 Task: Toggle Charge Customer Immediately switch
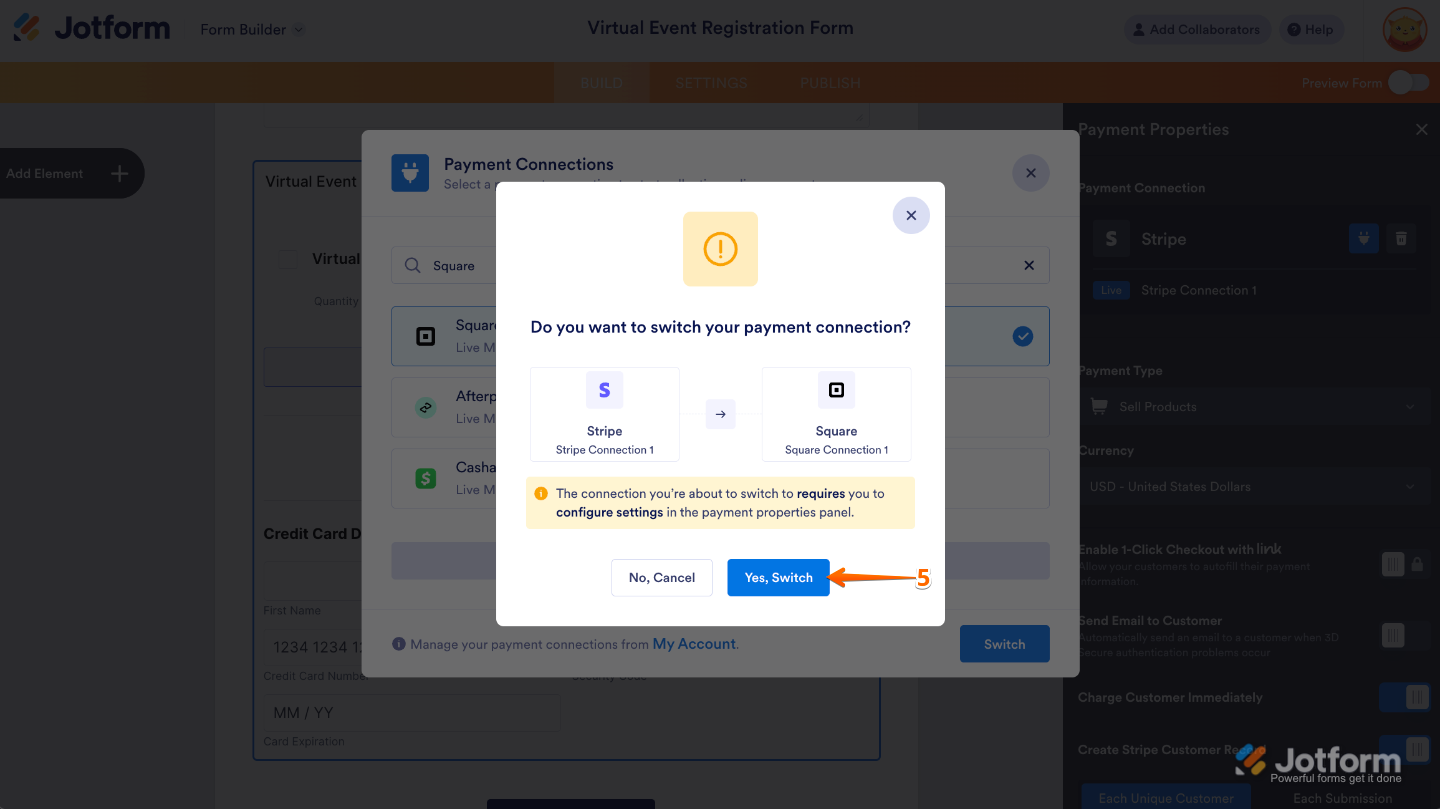coord(1405,697)
